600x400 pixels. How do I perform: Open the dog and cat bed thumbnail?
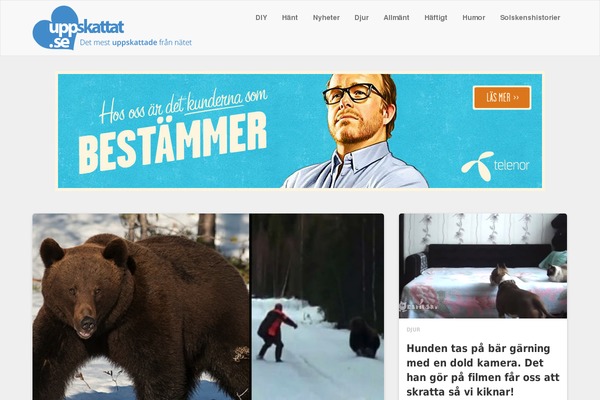[483, 266]
